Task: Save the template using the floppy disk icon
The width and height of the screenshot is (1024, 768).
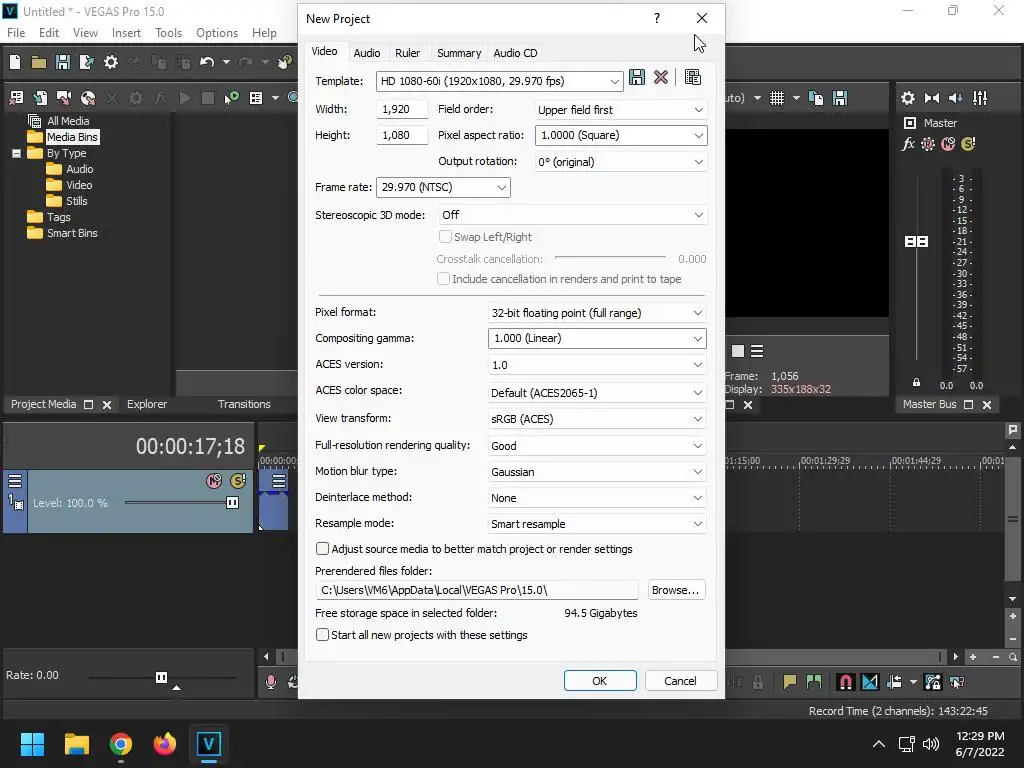Action: pyautogui.click(x=637, y=77)
